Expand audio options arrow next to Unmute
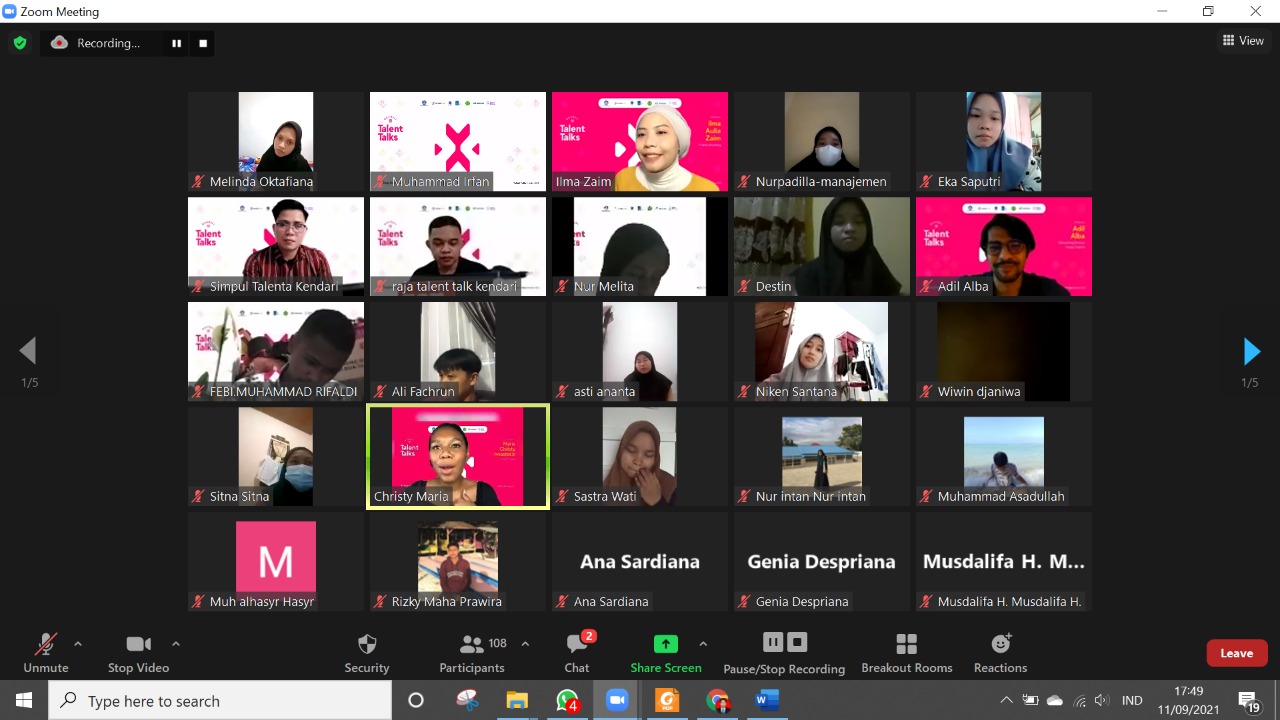Viewport: 1280px width, 720px height. [x=78, y=644]
